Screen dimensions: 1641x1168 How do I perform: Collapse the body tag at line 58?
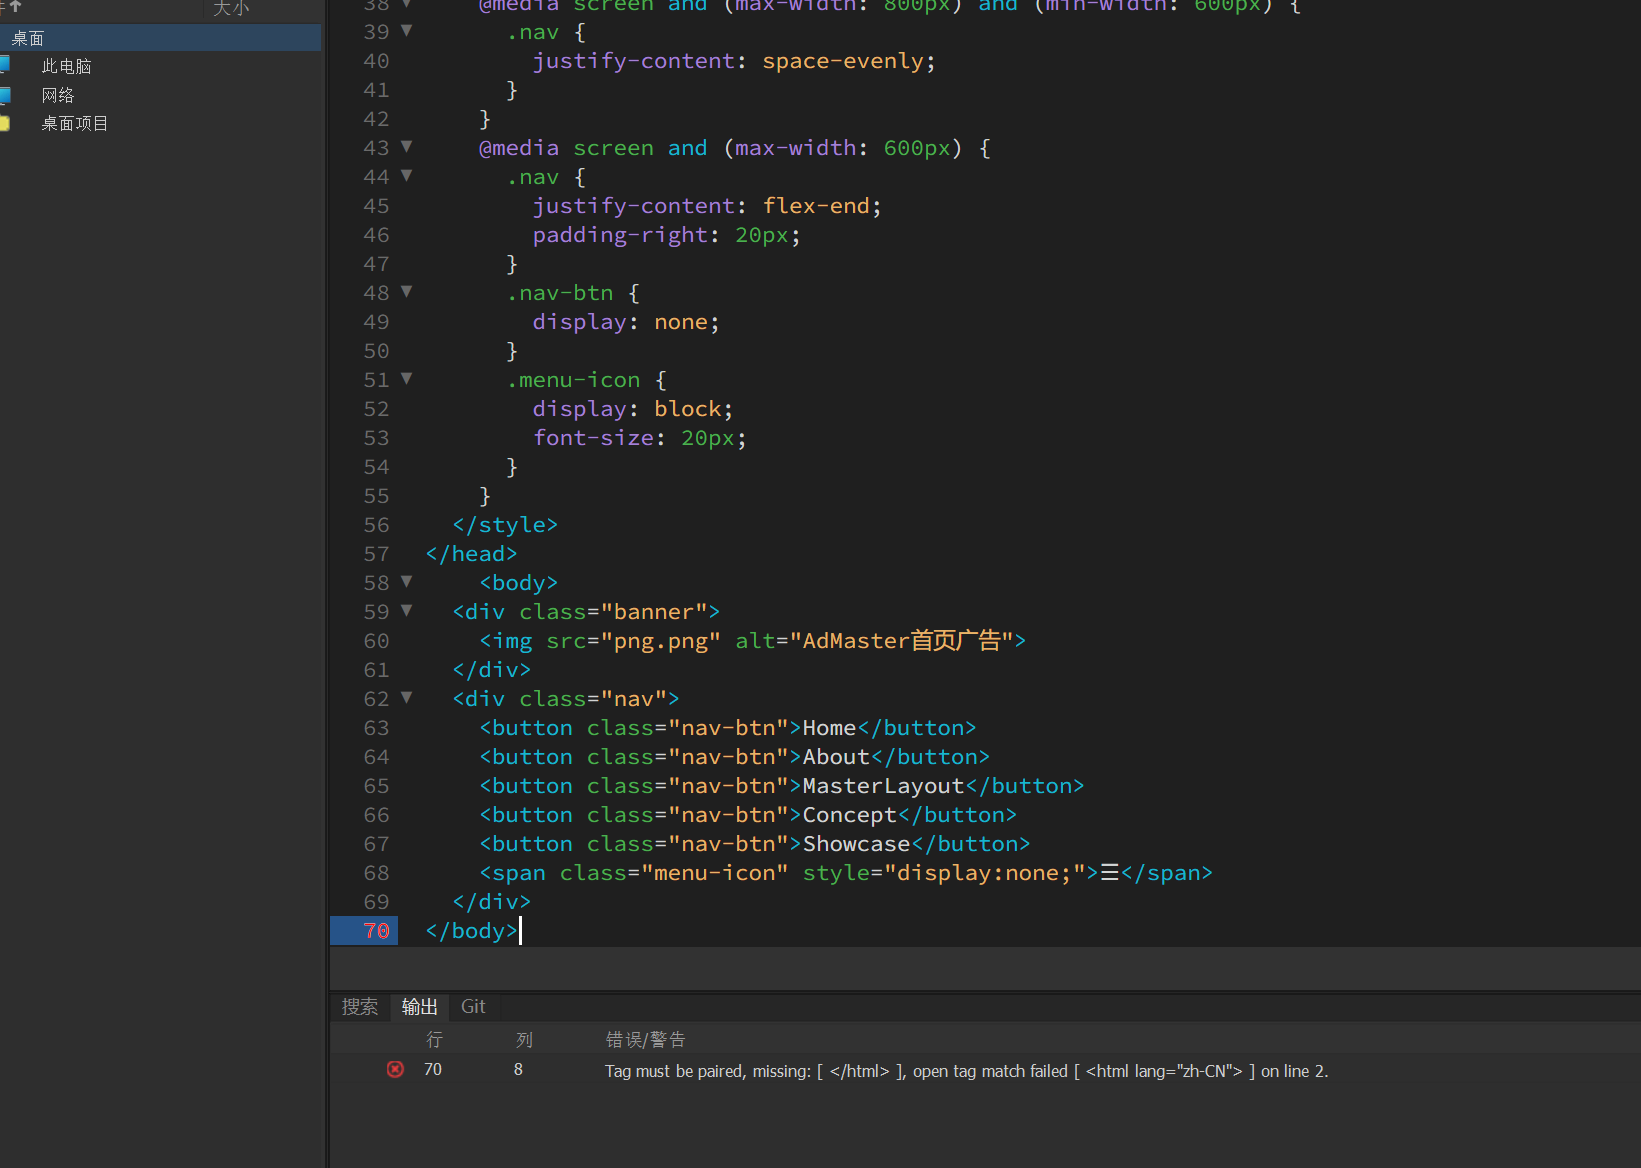pos(407,581)
